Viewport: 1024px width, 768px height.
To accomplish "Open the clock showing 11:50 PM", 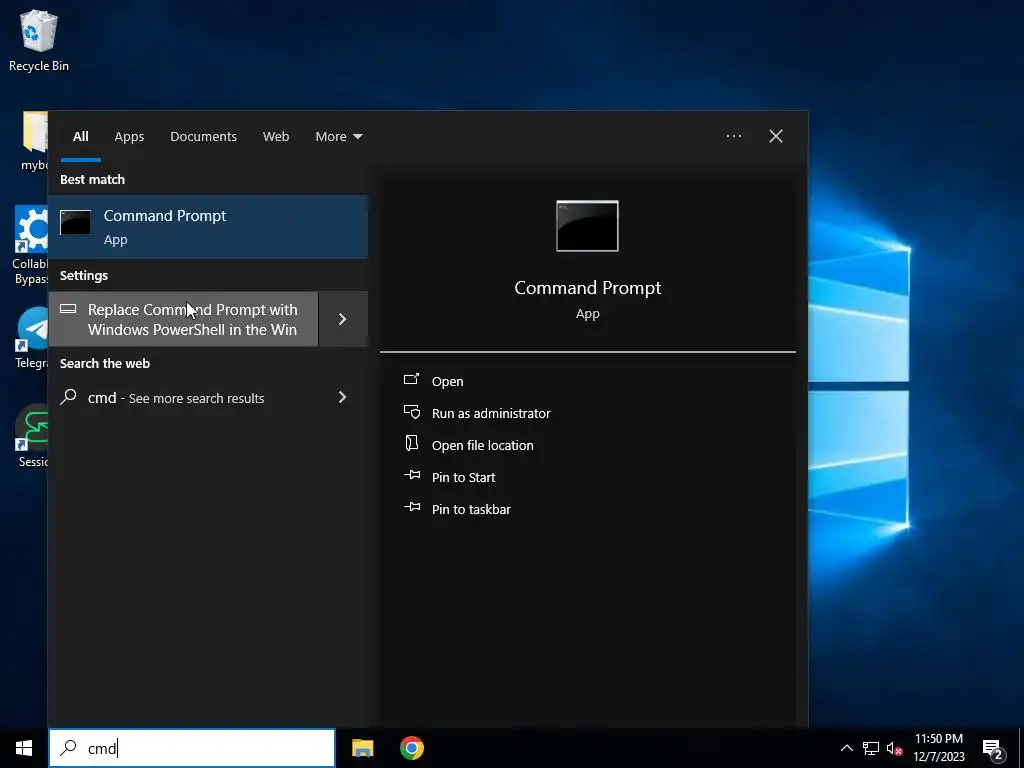I will [x=938, y=748].
